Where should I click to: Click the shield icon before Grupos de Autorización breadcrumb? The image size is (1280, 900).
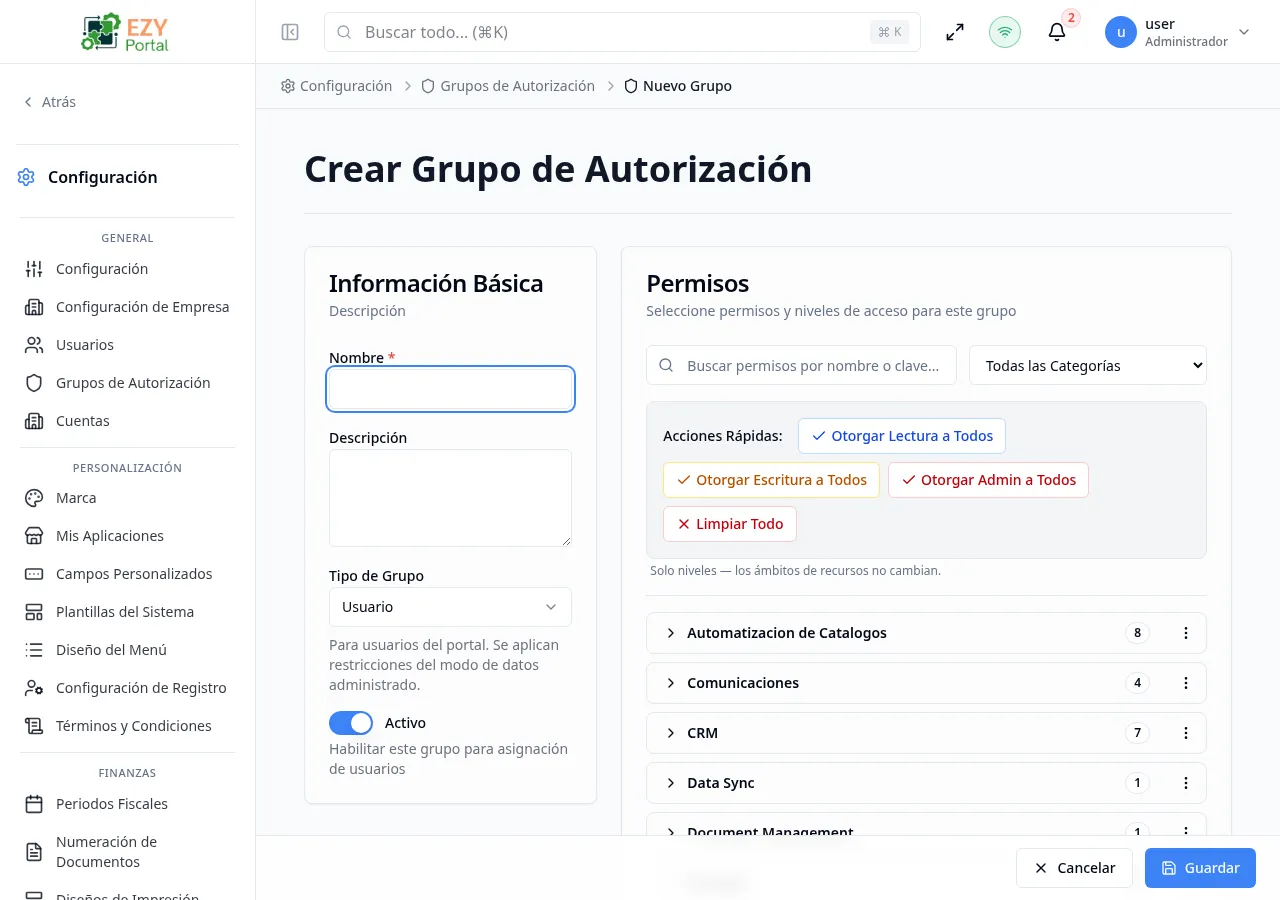pos(428,86)
